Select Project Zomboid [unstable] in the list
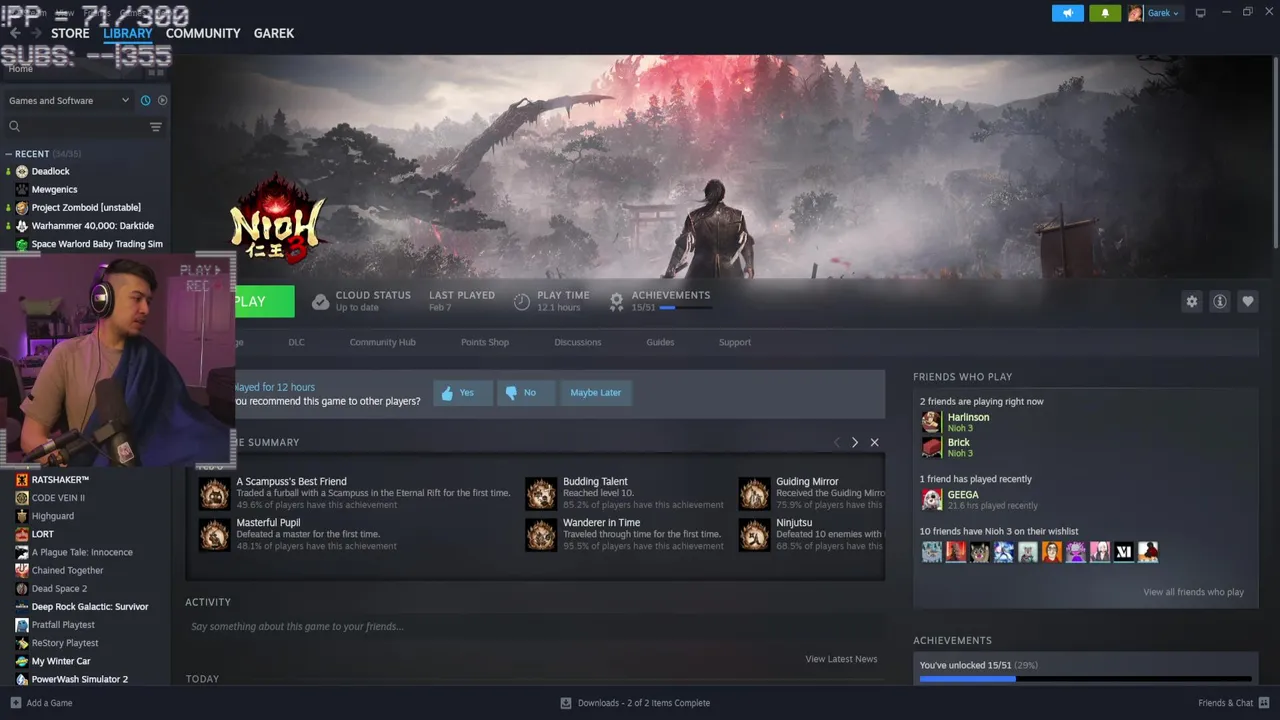 tap(85, 207)
